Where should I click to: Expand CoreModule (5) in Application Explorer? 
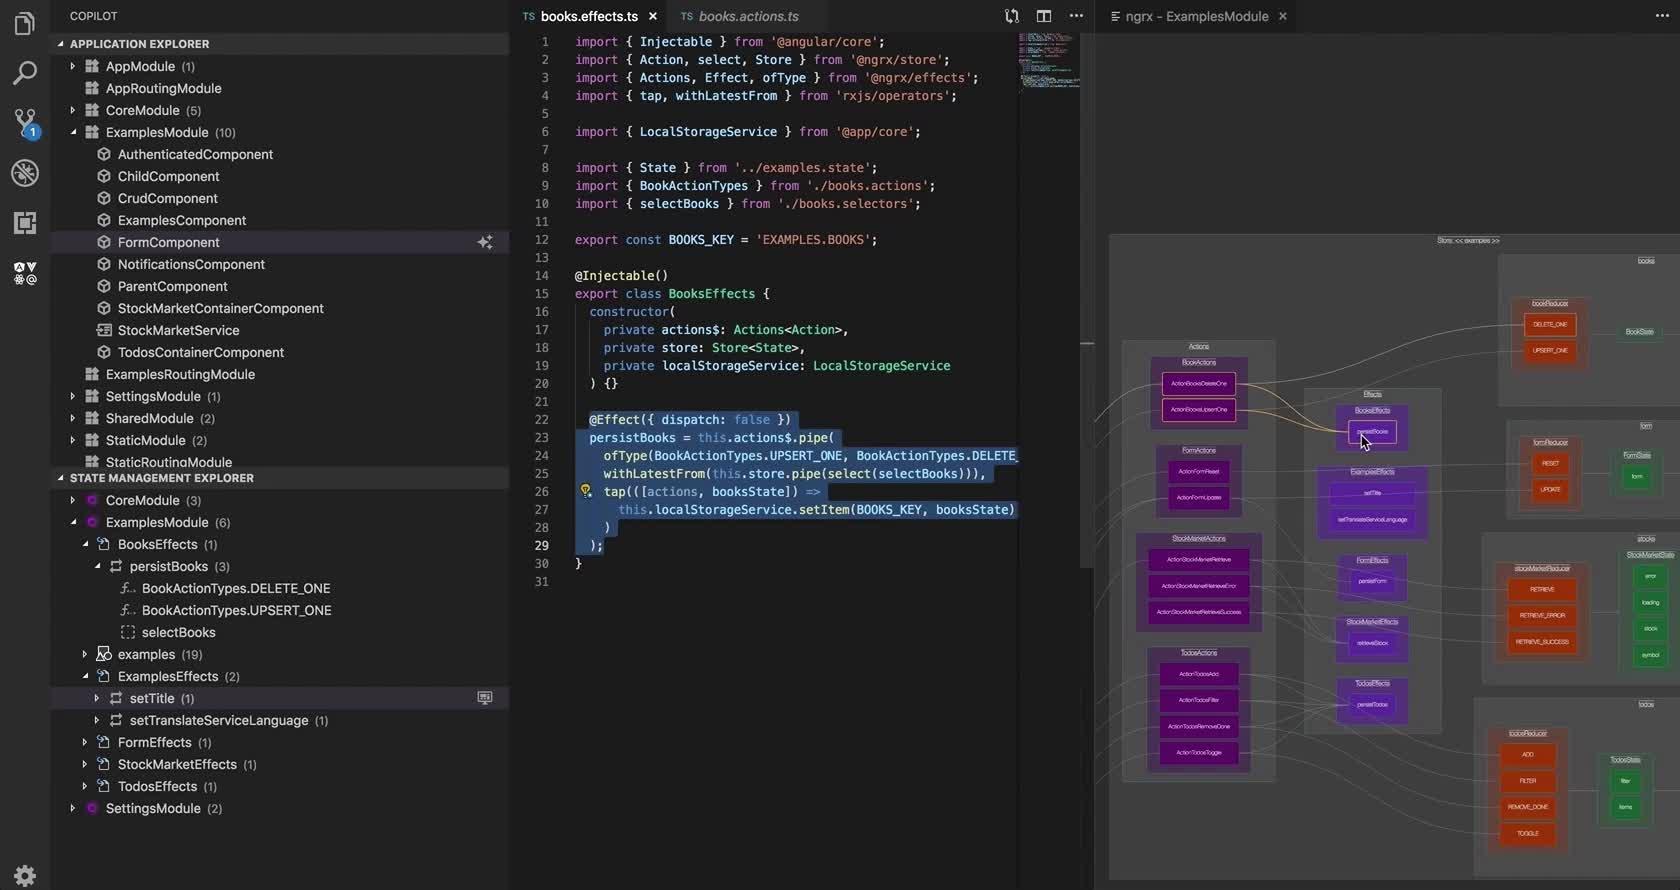[73, 110]
